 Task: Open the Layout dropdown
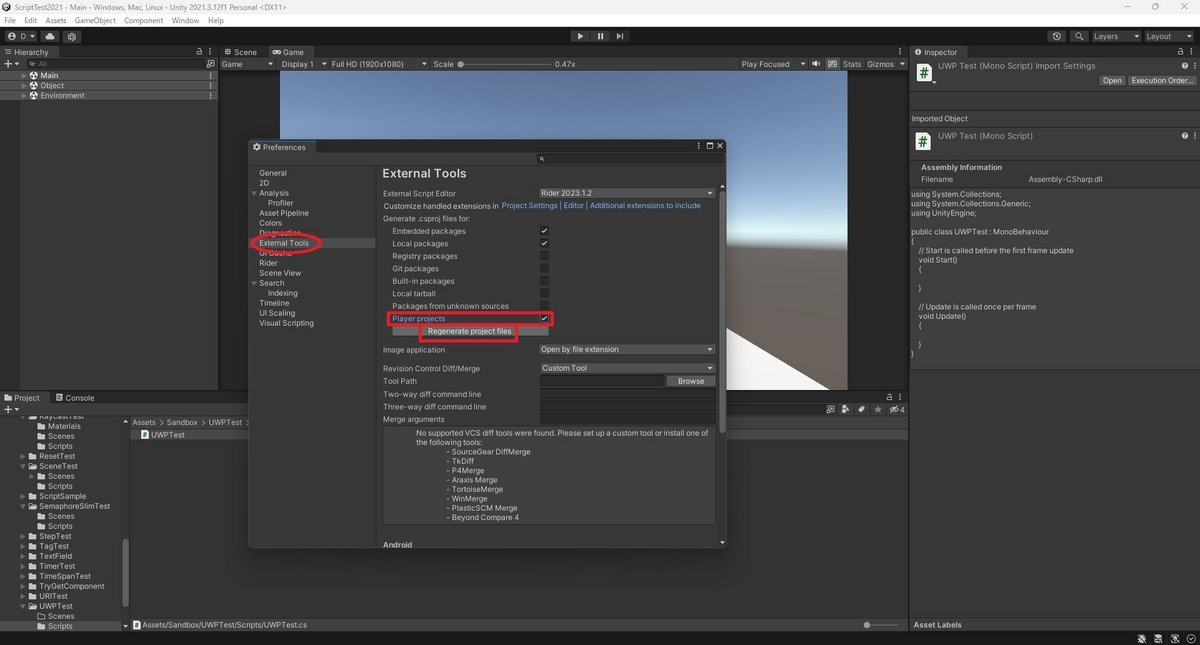(1168, 36)
